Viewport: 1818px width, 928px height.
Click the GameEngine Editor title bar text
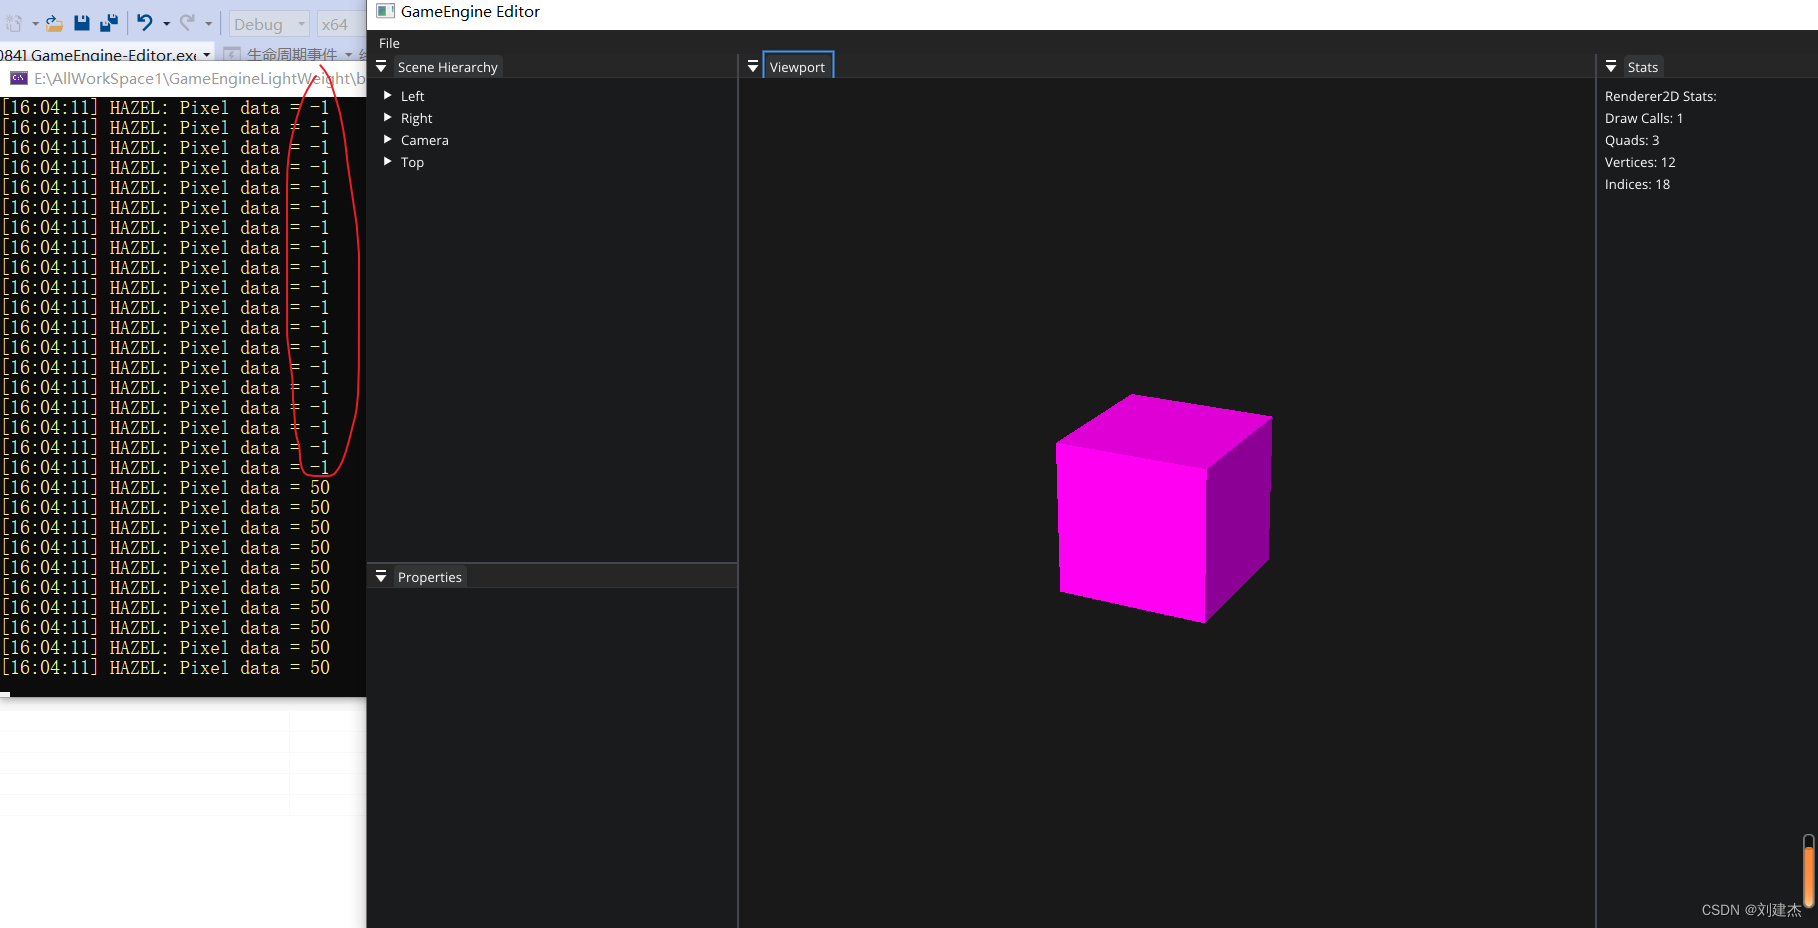(470, 11)
